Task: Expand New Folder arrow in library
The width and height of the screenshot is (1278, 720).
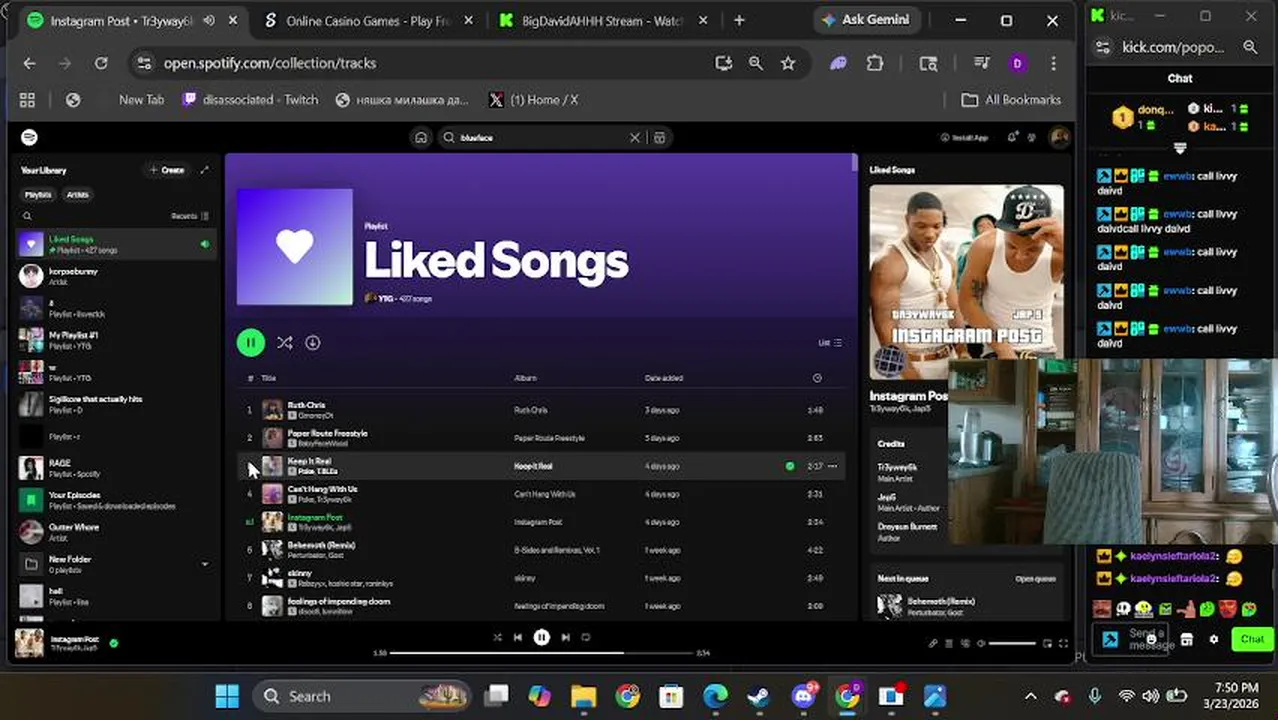Action: tap(204, 564)
